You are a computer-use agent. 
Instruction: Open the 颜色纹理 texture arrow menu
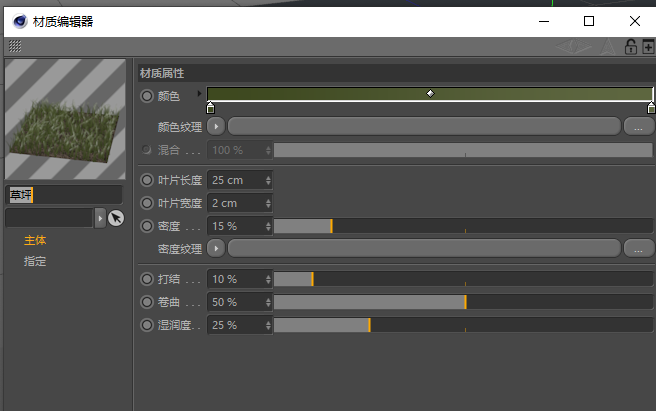[x=216, y=126]
